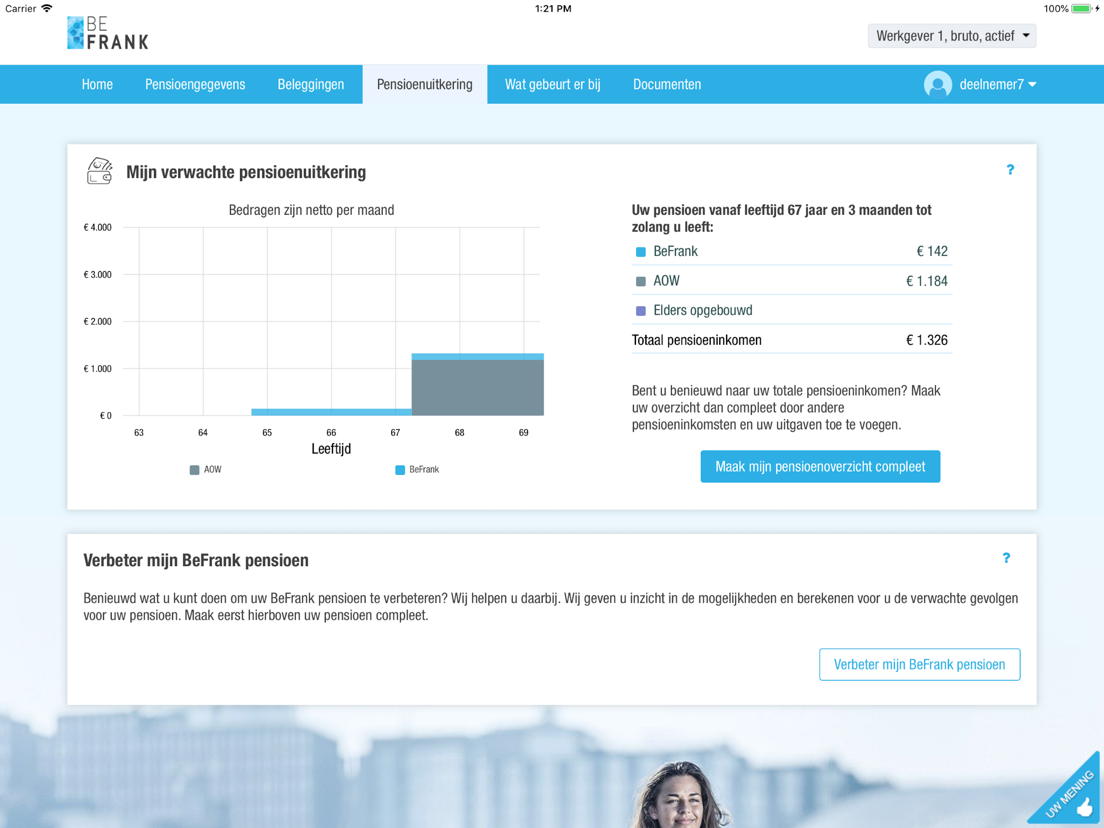Image resolution: width=1104 pixels, height=828 pixels.
Task: Click the € 4.000 axis value
Action: pyautogui.click(x=97, y=227)
